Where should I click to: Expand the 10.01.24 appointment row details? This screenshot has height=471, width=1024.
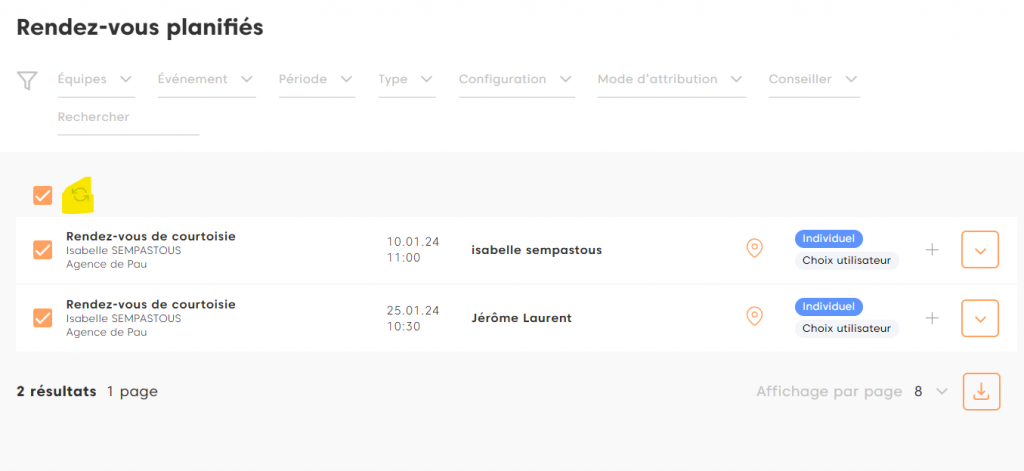tap(980, 250)
